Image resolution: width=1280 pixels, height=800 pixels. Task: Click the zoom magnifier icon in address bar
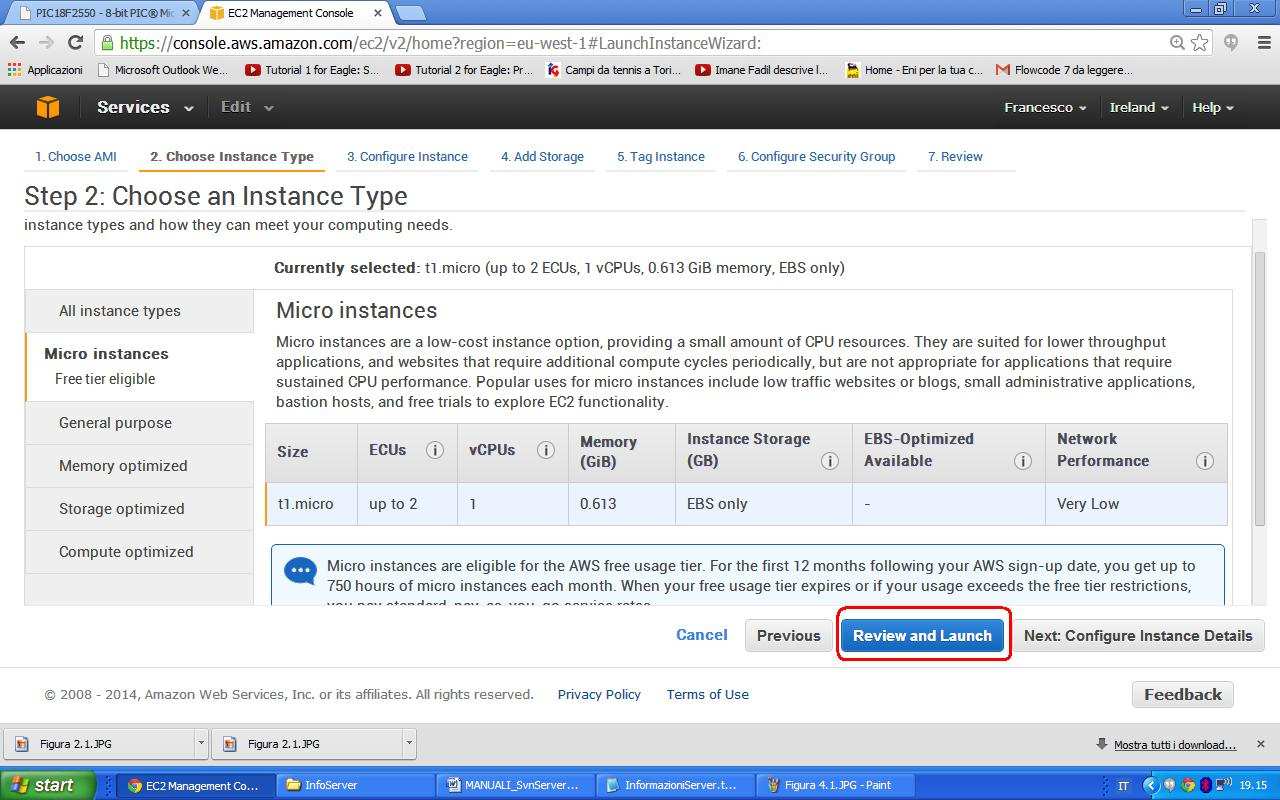click(x=1177, y=42)
